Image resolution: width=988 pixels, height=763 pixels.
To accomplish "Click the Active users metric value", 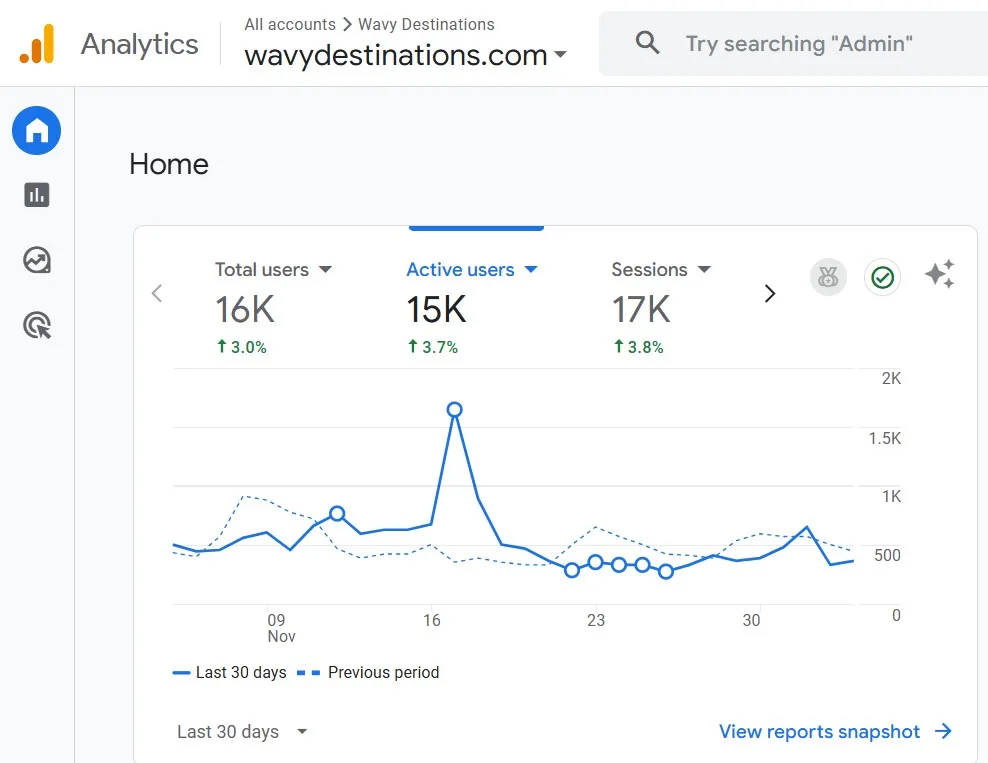I will tap(435, 308).
